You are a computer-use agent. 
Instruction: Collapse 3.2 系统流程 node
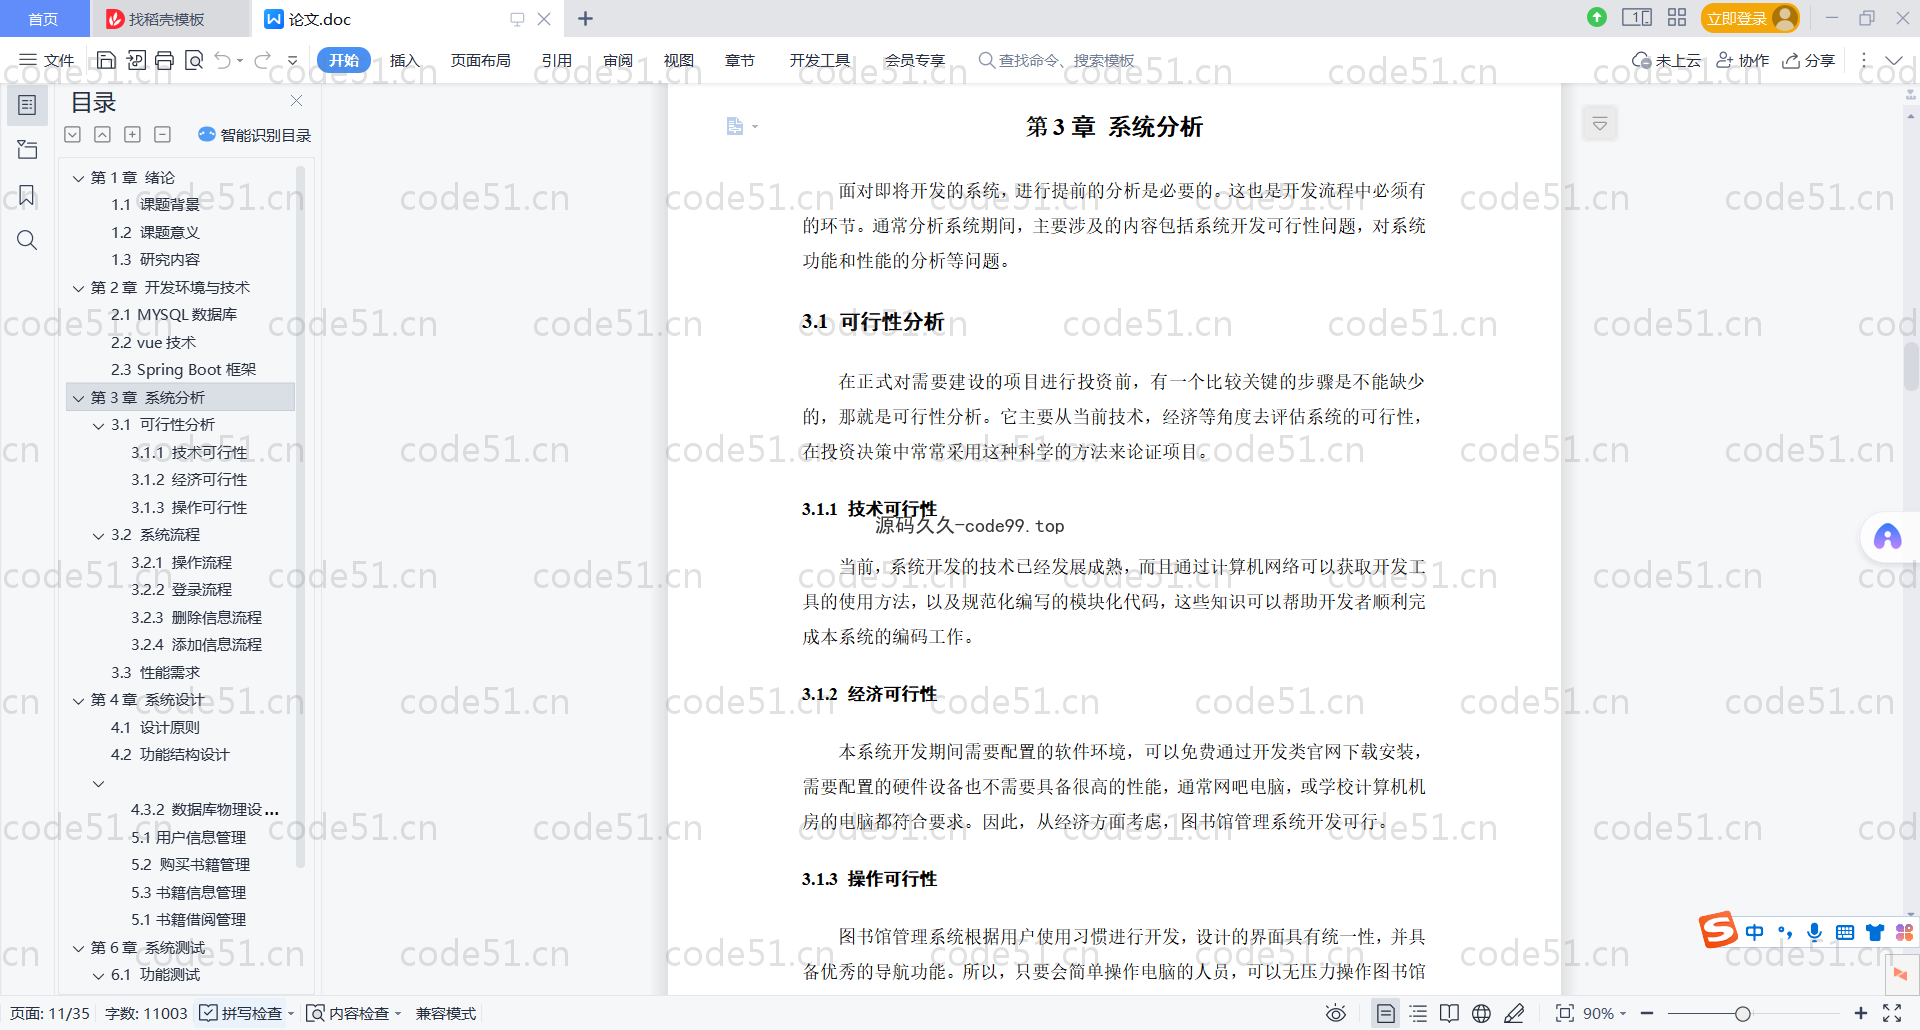[98, 535]
